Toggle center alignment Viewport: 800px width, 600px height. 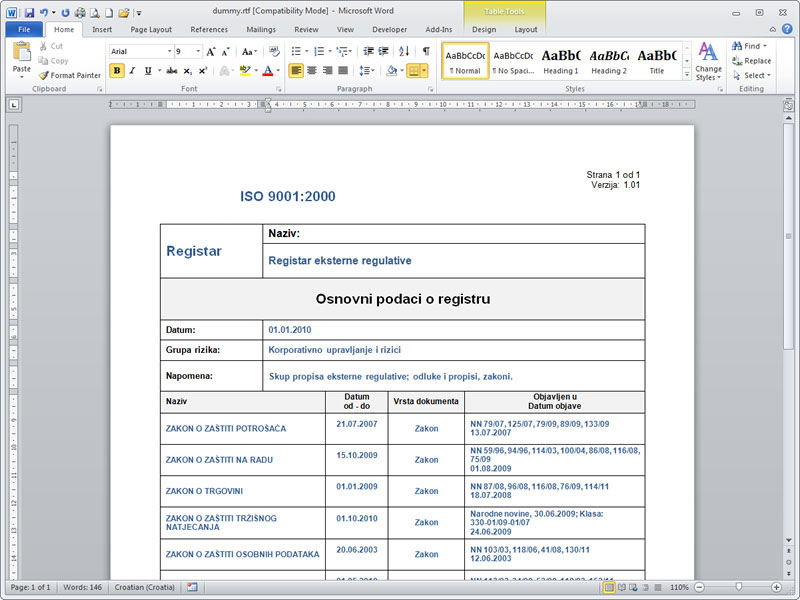[x=312, y=70]
